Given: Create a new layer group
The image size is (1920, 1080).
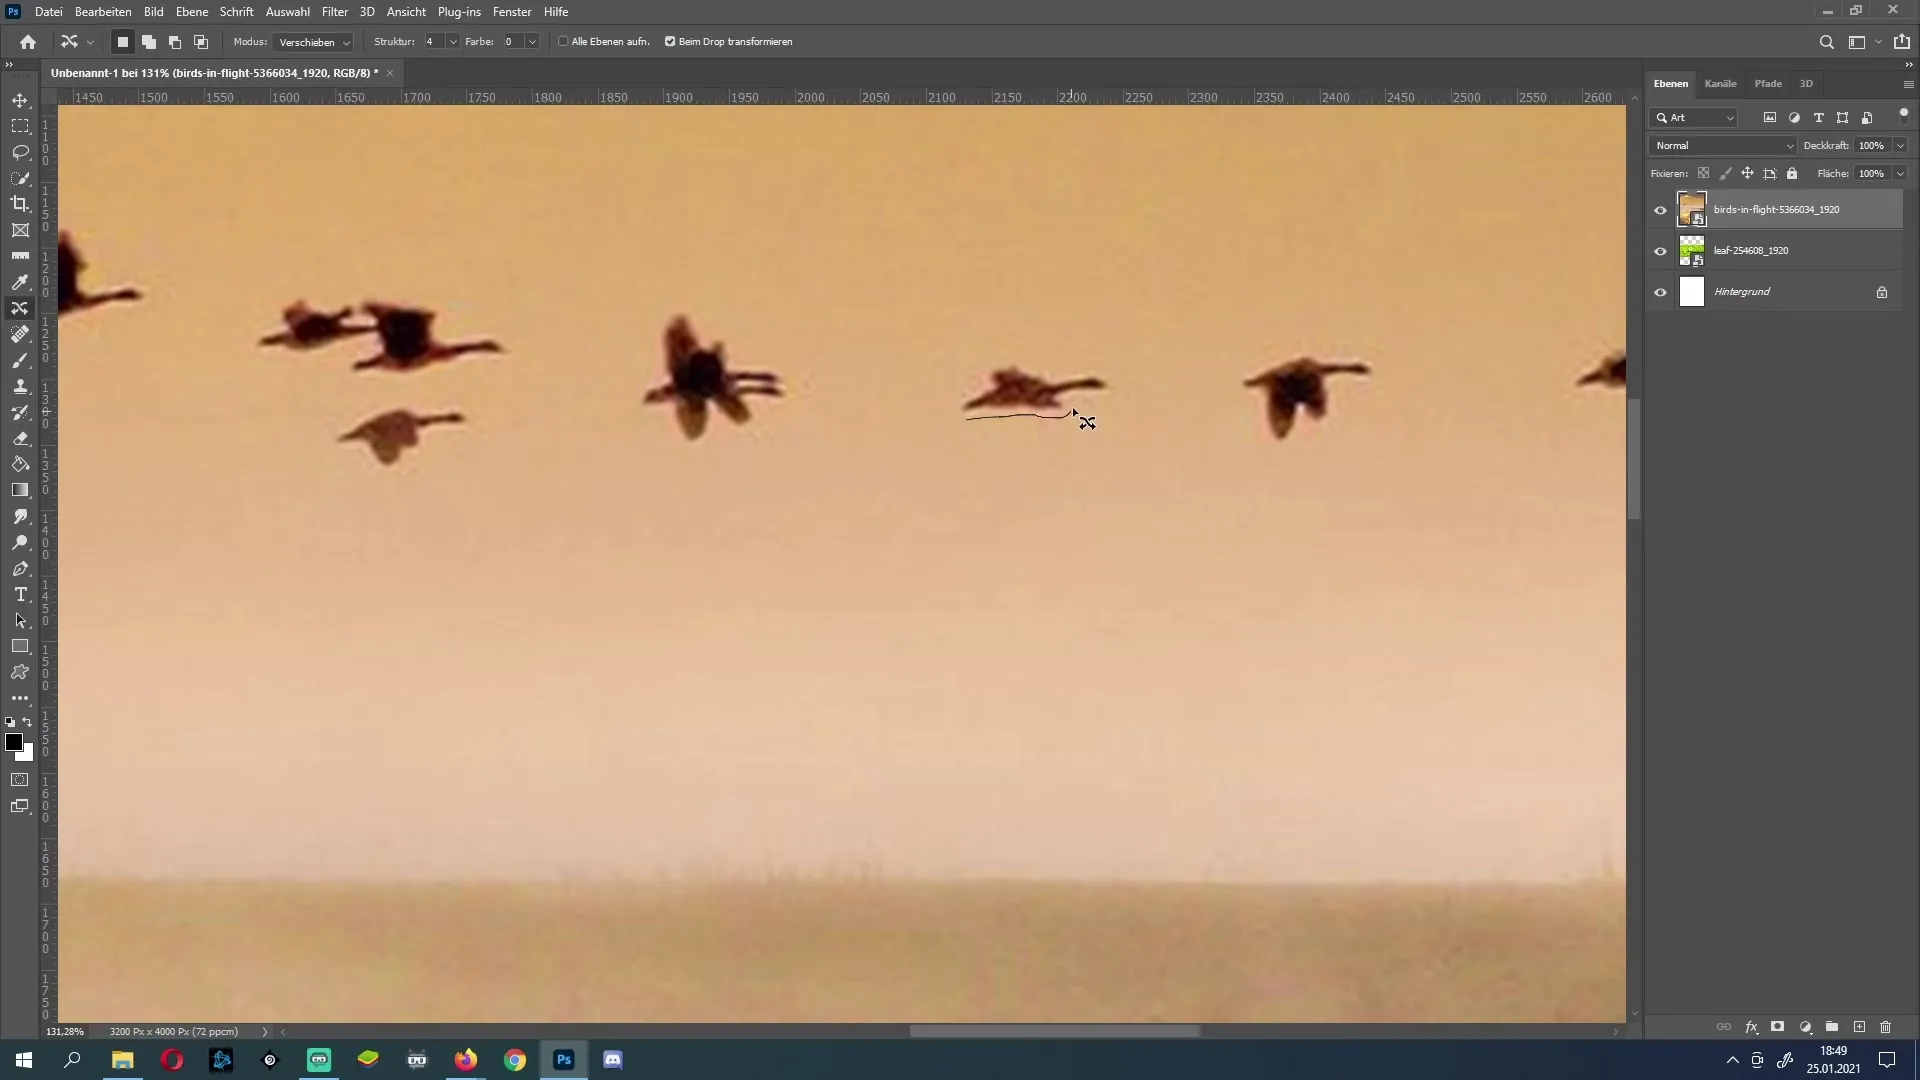Looking at the screenshot, I should coord(1832,1027).
